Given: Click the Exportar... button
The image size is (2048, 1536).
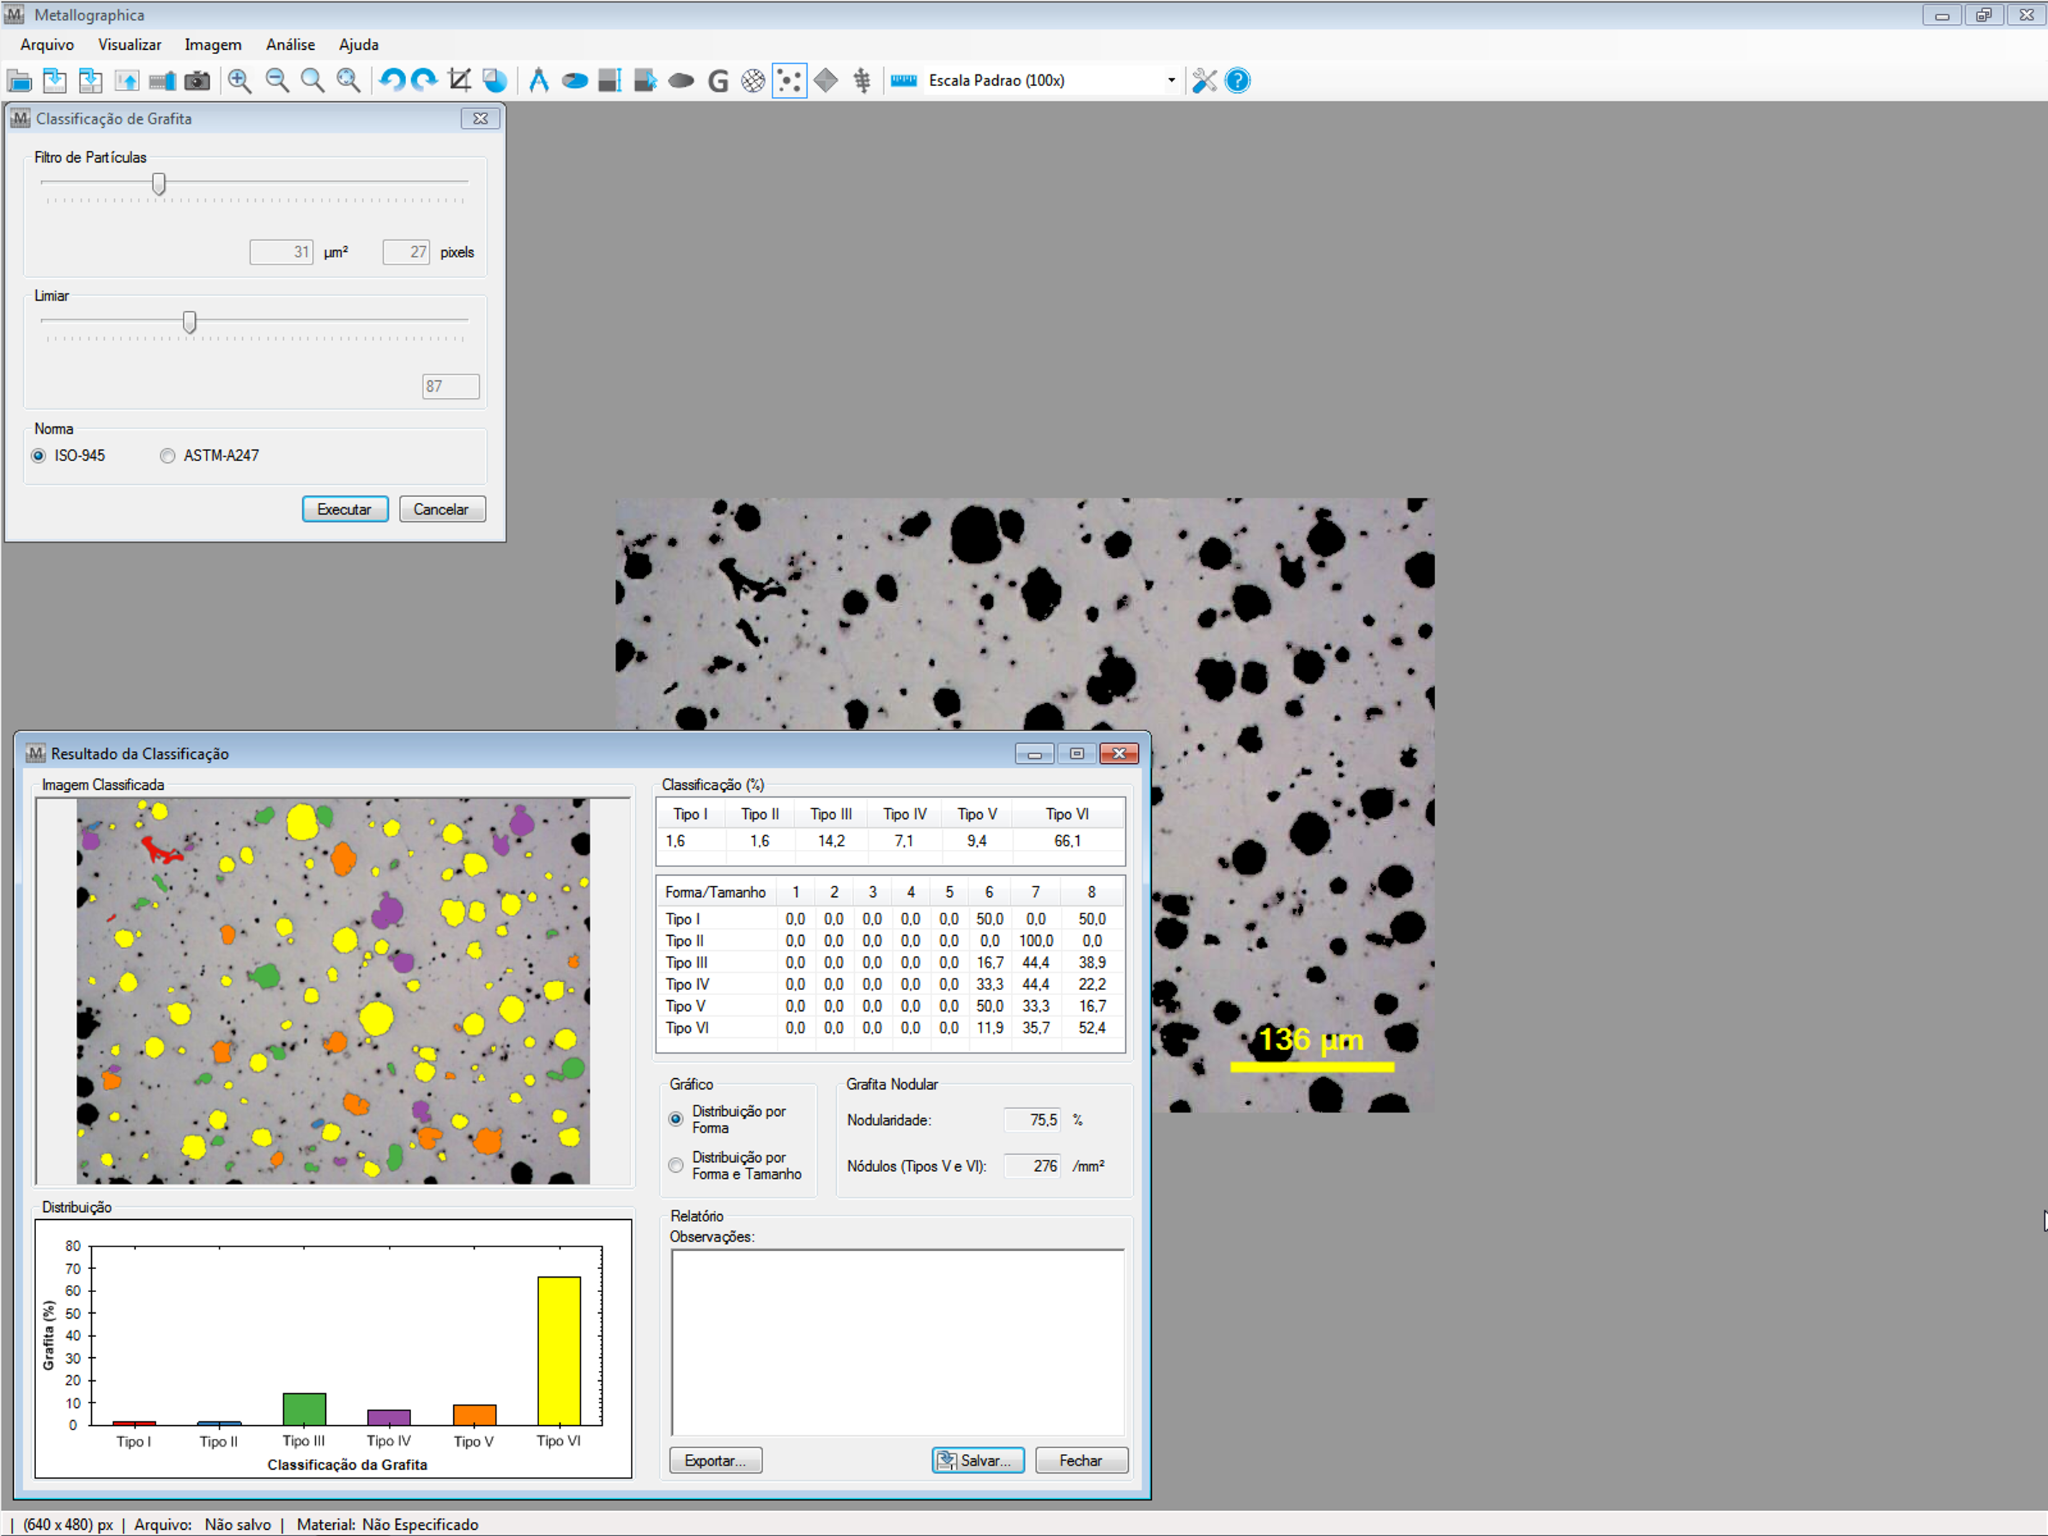Looking at the screenshot, I should pyautogui.click(x=716, y=1461).
